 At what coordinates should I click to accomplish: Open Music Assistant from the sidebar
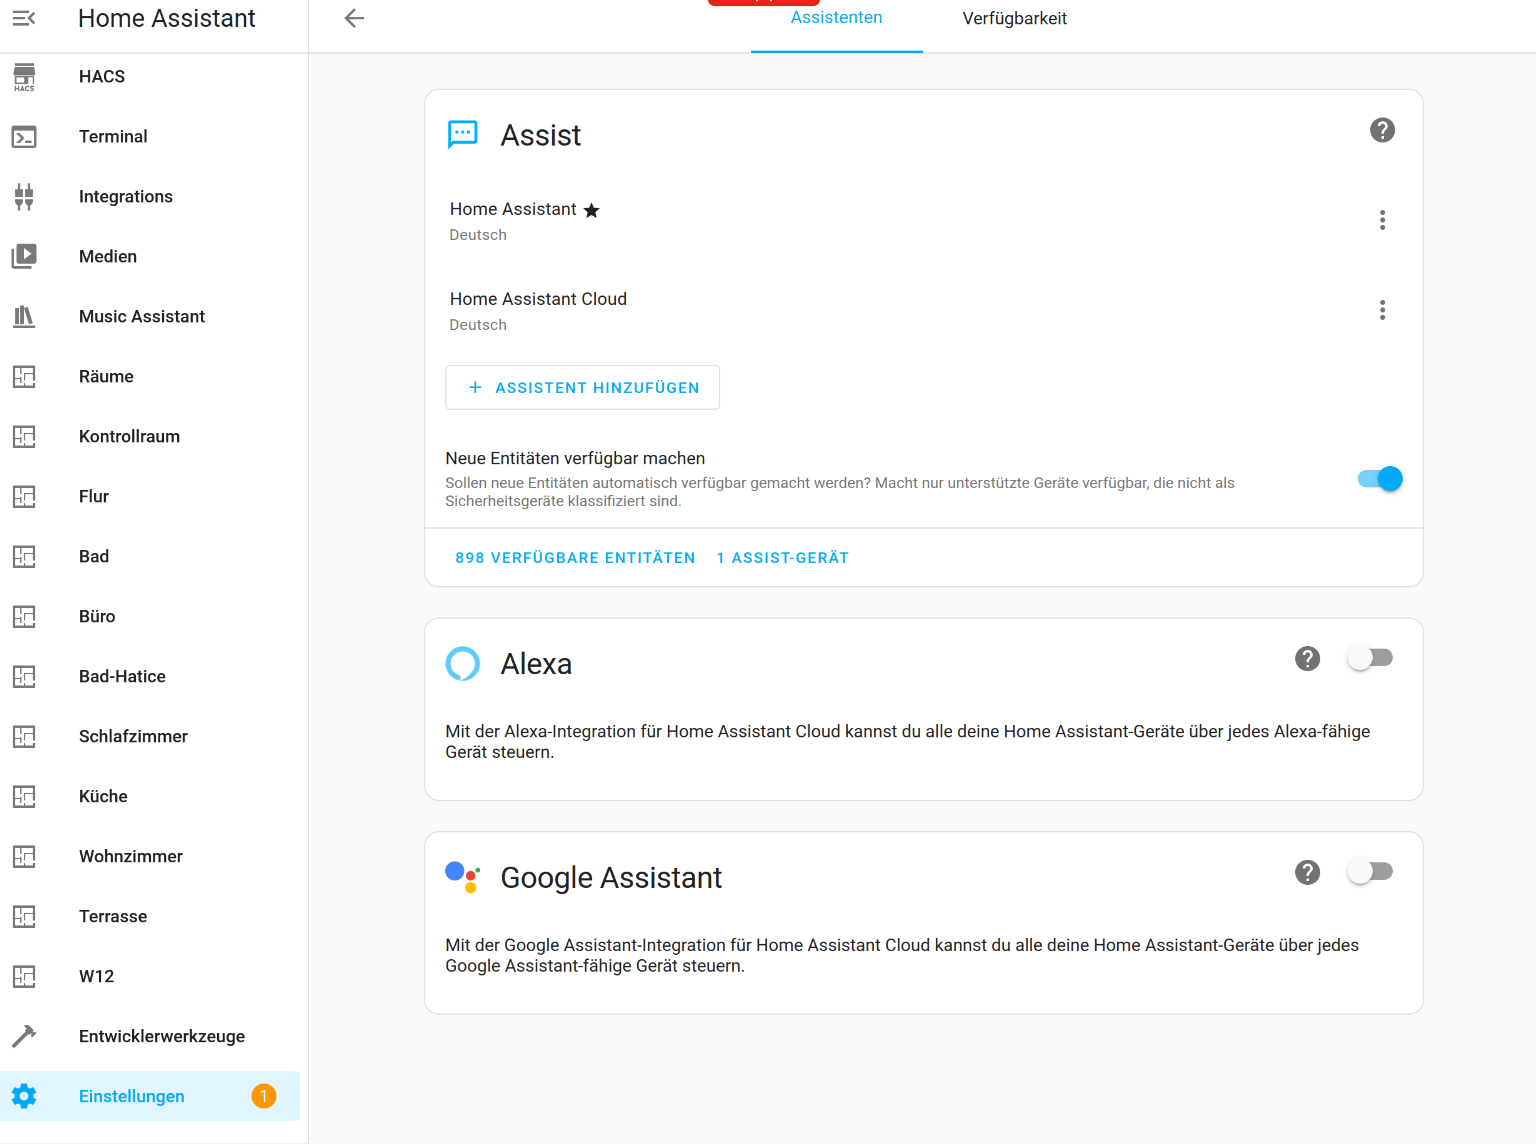[x=150, y=317]
